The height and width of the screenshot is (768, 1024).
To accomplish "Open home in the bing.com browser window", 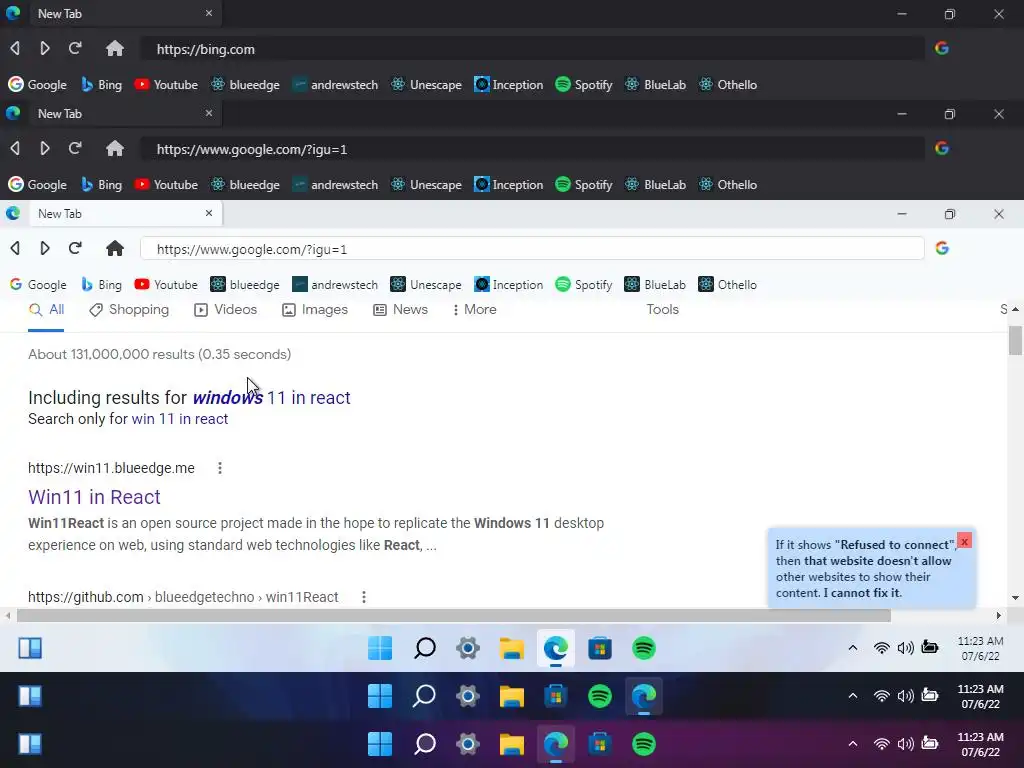I will click(x=115, y=48).
